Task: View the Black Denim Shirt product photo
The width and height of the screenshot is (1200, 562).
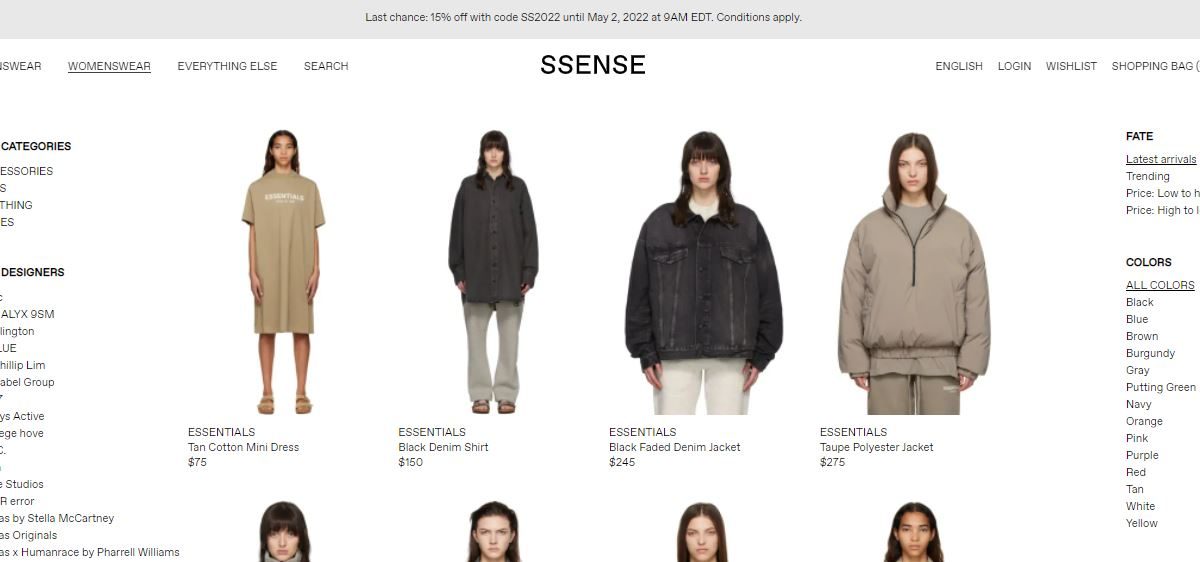Action: [493, 271]
